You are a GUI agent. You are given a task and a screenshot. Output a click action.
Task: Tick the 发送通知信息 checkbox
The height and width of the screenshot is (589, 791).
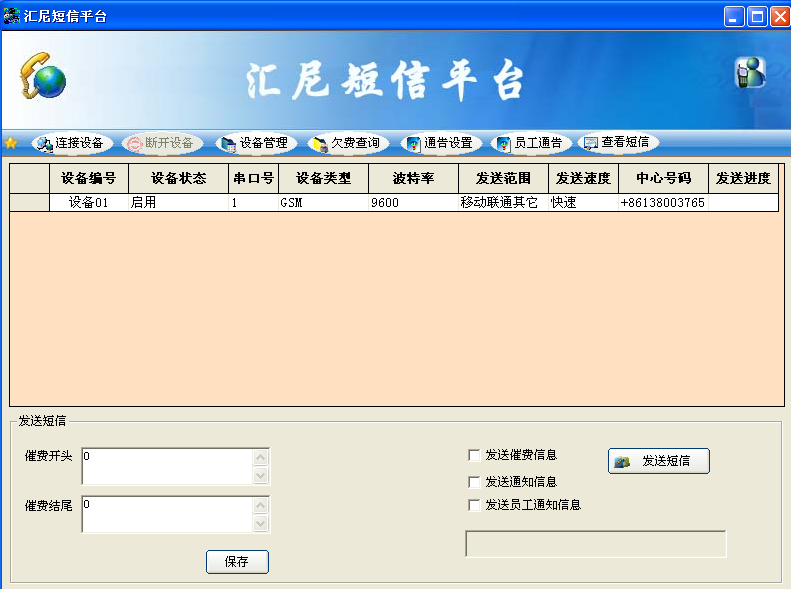coord(474,482)
